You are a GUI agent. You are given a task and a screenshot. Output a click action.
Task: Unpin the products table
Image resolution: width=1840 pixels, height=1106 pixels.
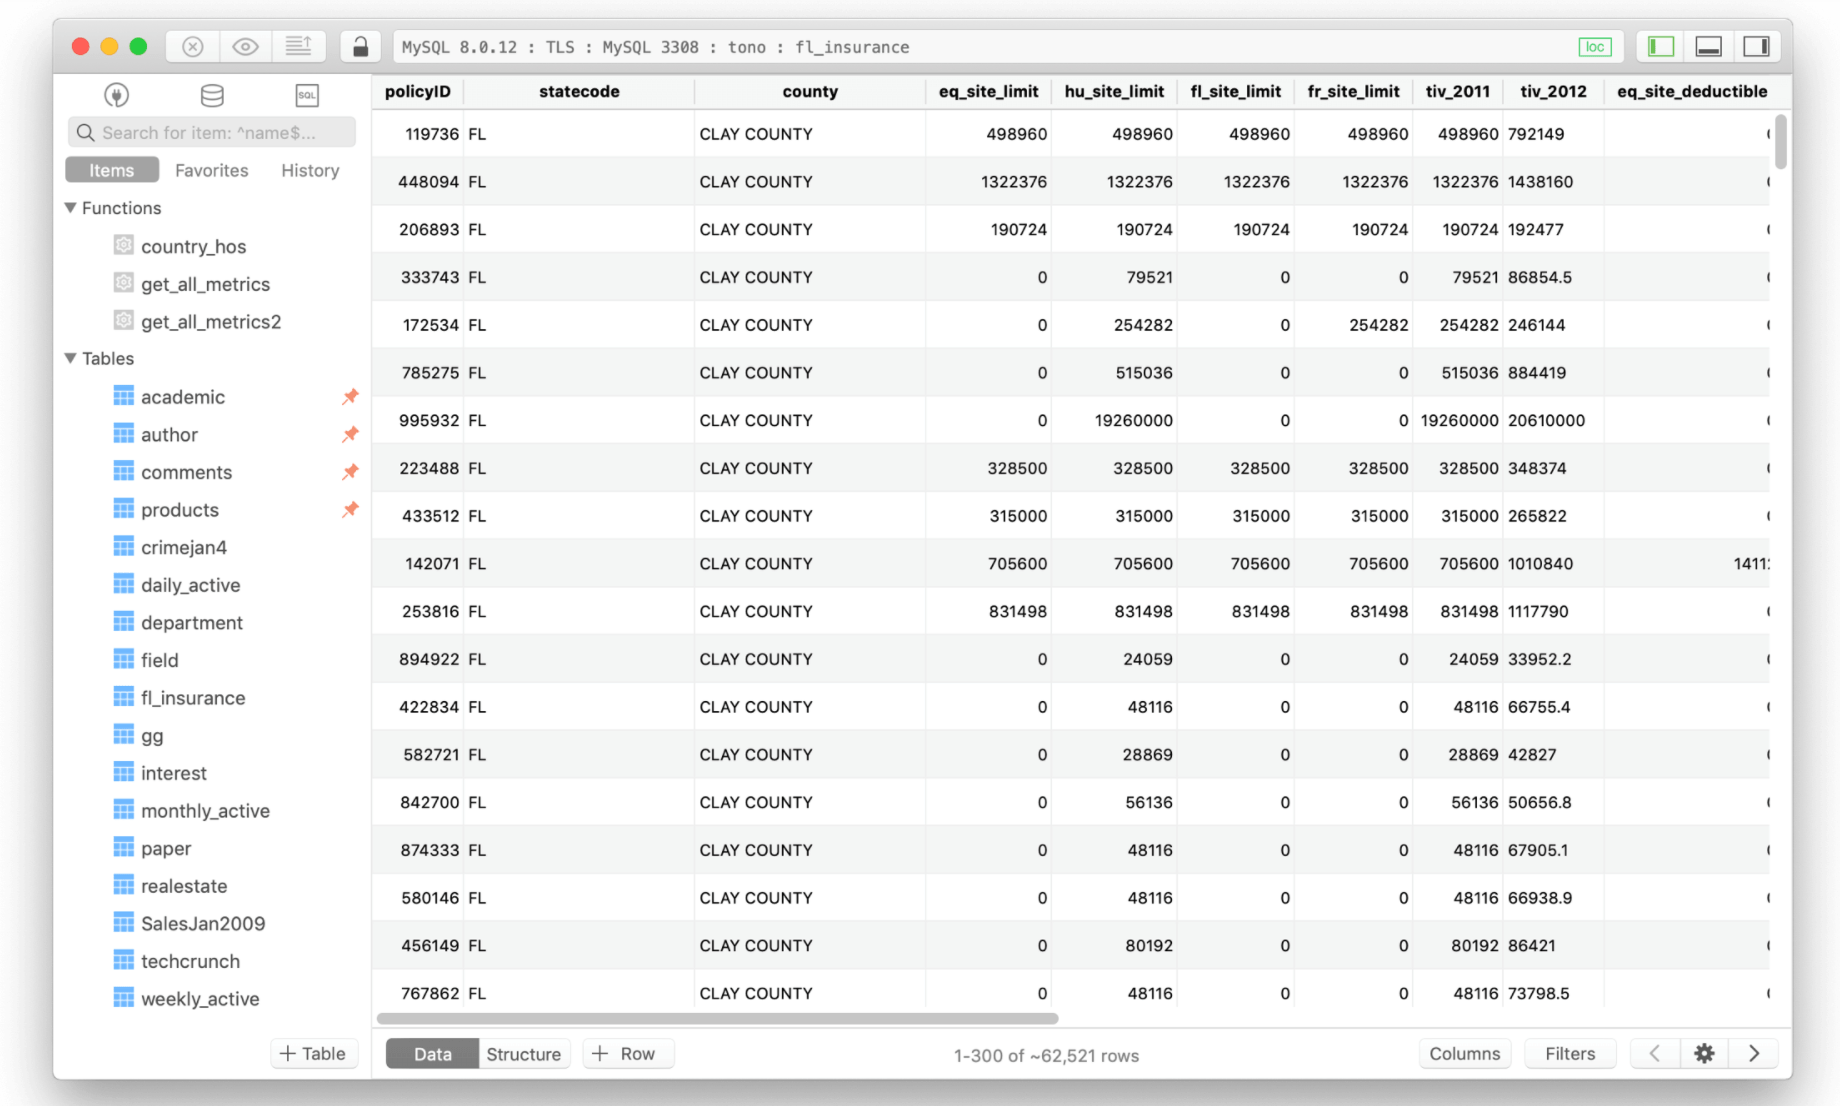point(350,510)
